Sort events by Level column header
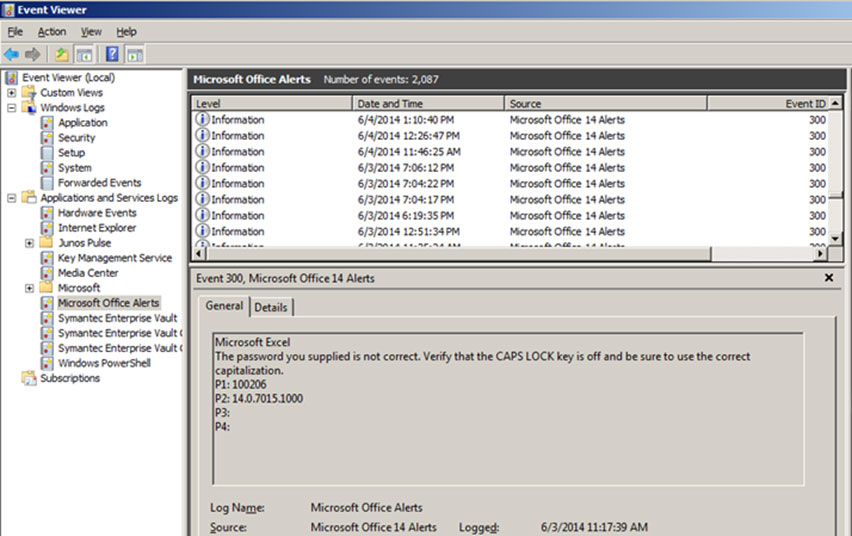Screen dimensions: 852x536 pyautogui.click(x=272, y=103)
